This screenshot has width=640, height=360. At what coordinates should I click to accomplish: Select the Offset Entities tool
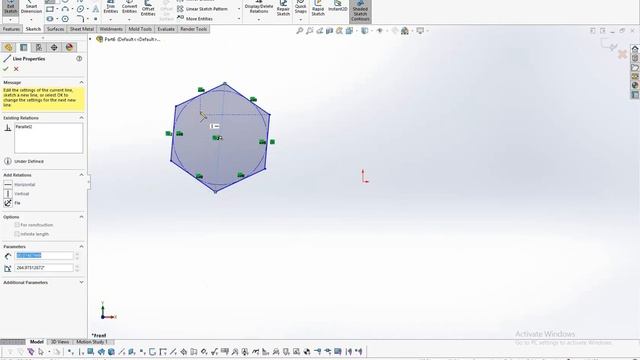point(148,9)
